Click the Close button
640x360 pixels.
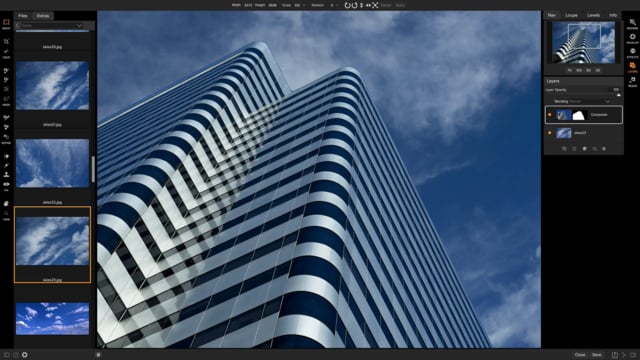[x=580, y=355]
